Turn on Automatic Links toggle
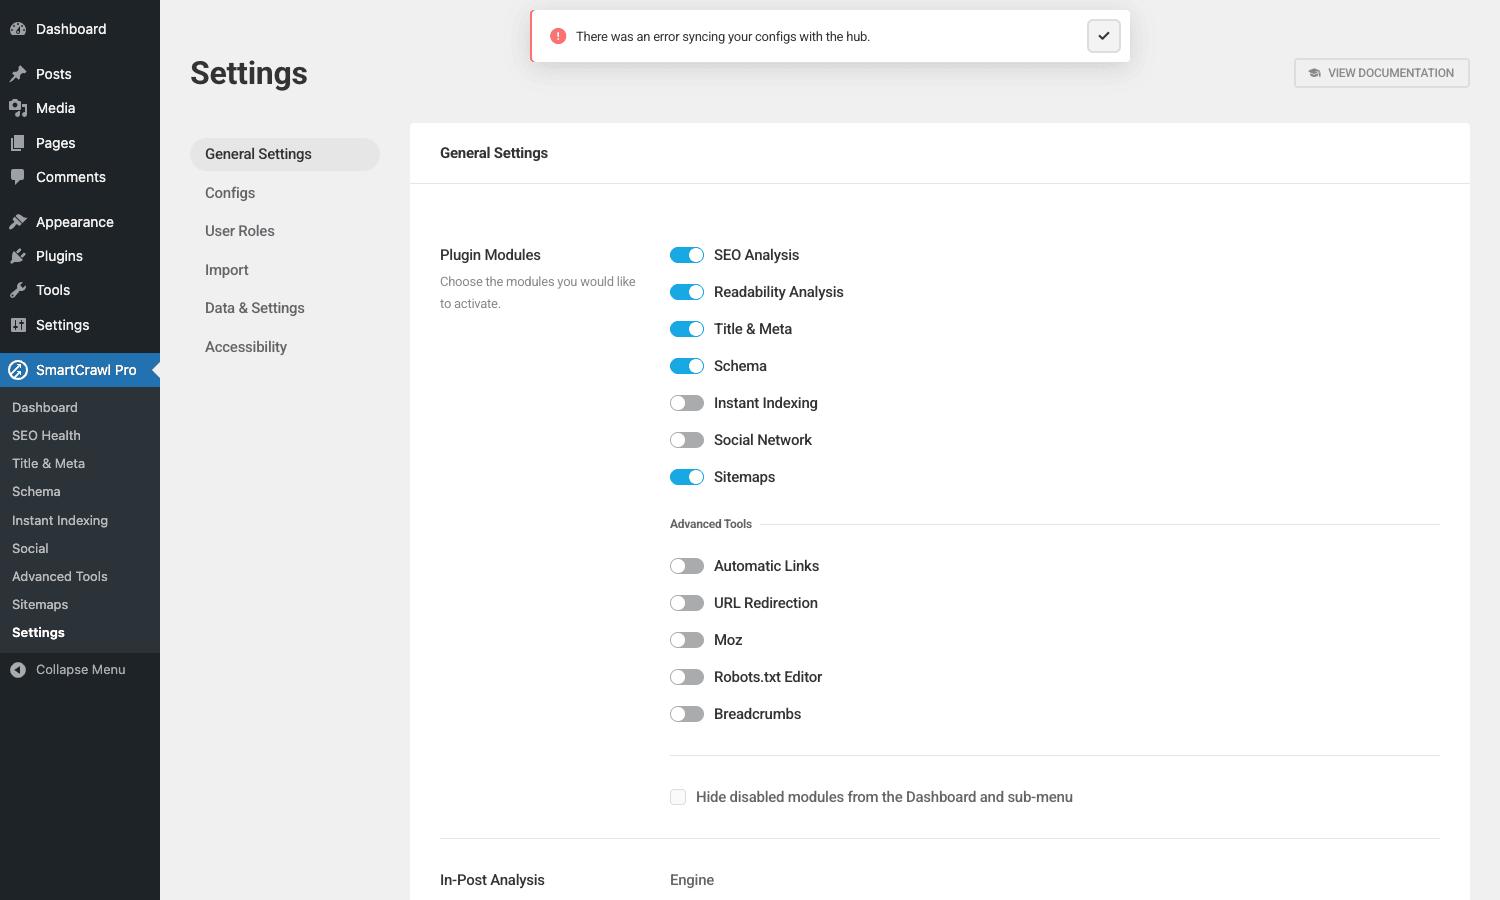Screen dimensions: 1500x900 pyautogui.click(x=687, y=566)
